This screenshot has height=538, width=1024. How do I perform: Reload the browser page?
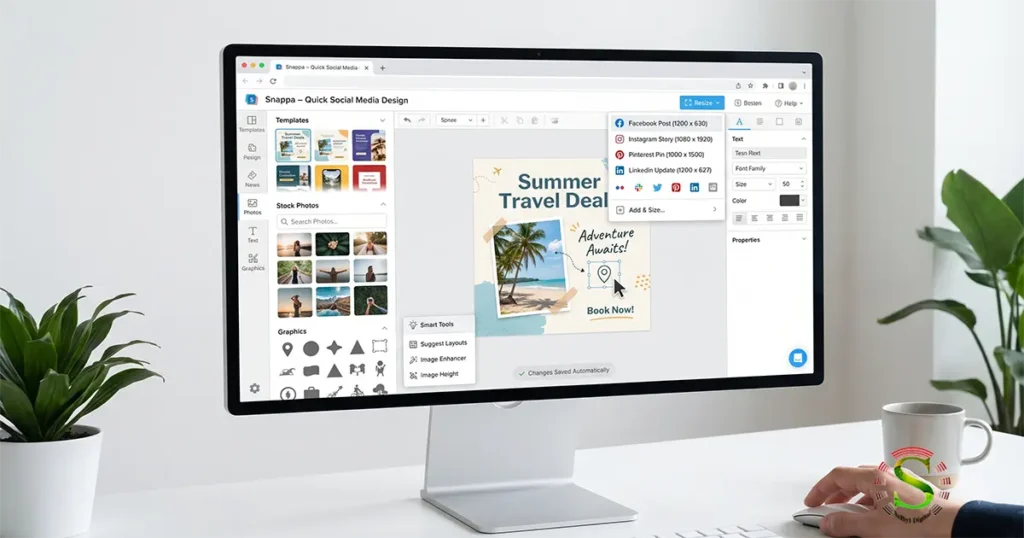tap(273, 81)
